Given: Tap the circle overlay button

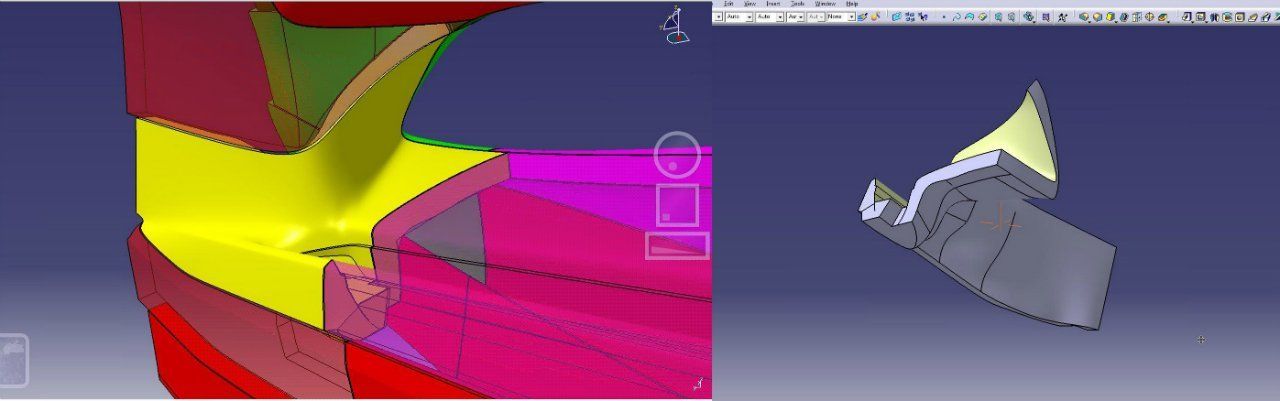Looking at the screenshot, I should (x=676, y=155).
